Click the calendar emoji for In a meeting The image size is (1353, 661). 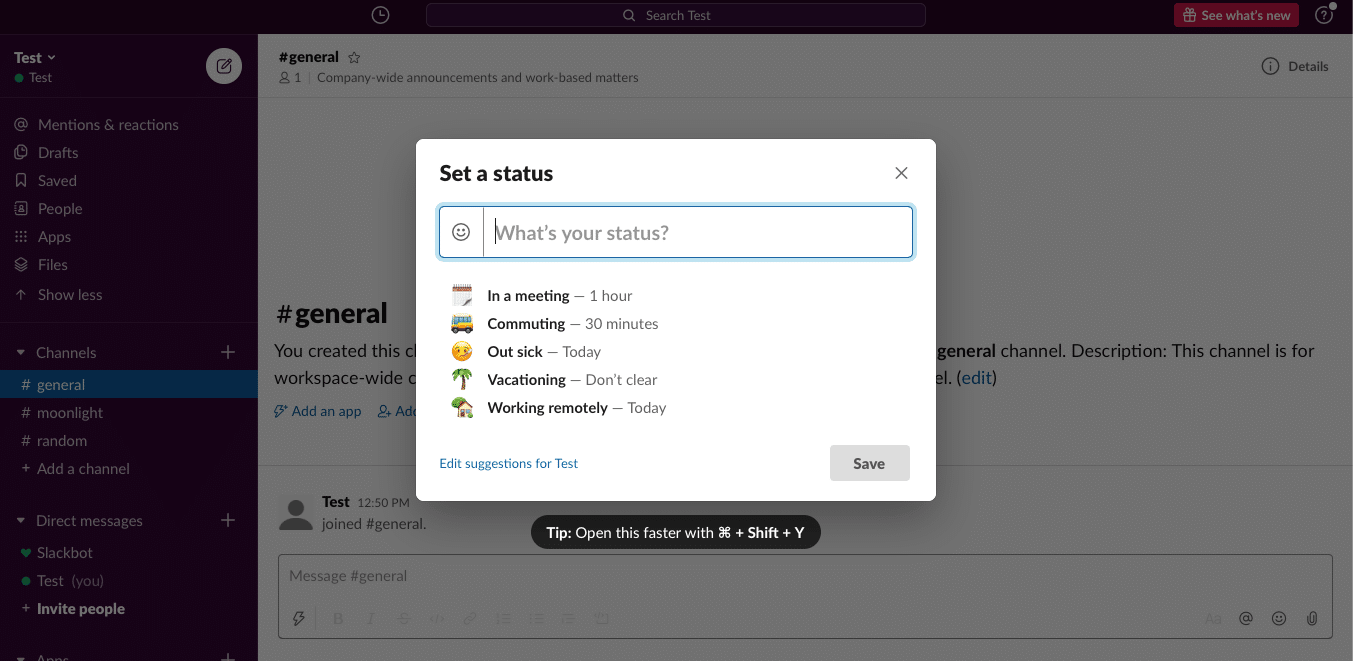(462, 295)
